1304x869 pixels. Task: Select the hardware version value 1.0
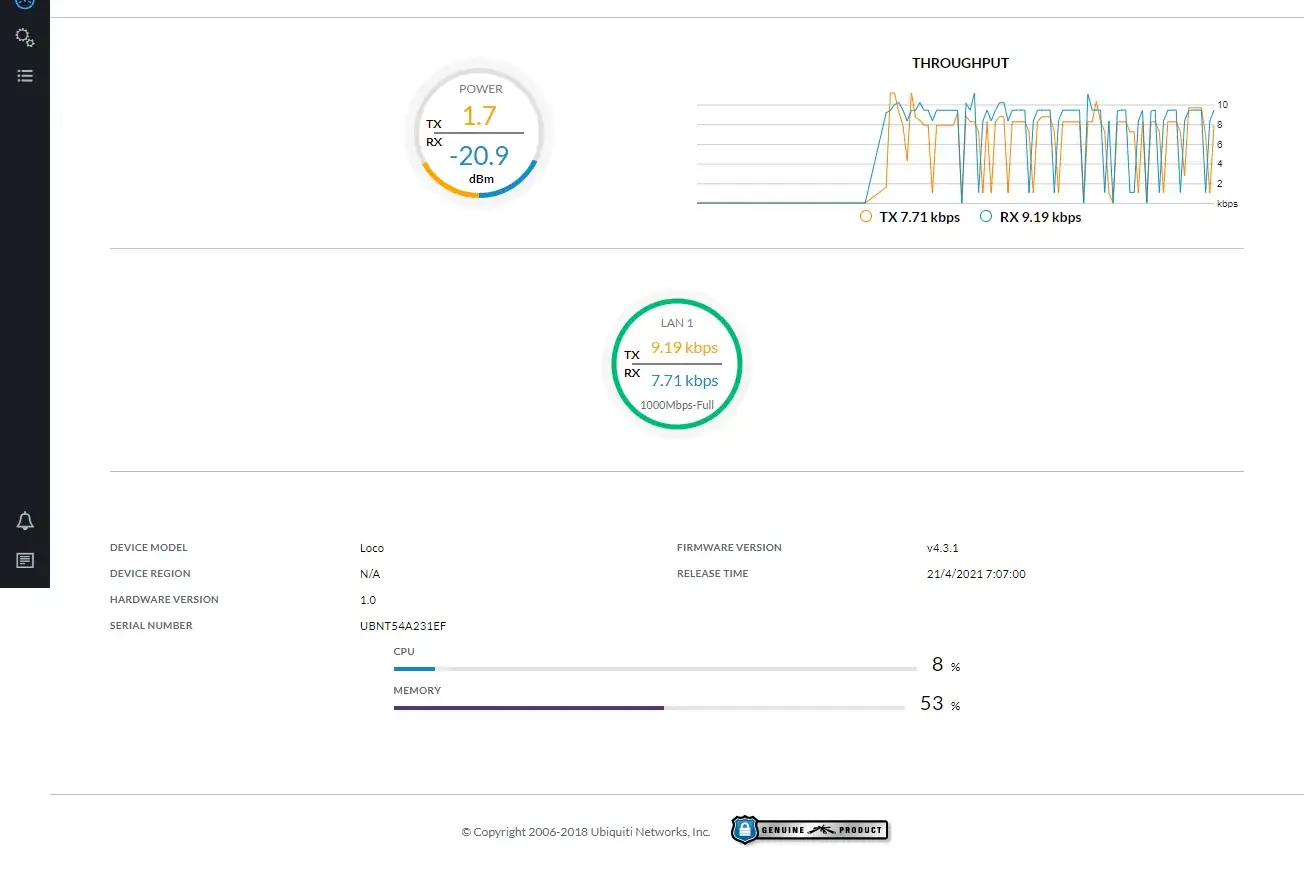(368, 600)
